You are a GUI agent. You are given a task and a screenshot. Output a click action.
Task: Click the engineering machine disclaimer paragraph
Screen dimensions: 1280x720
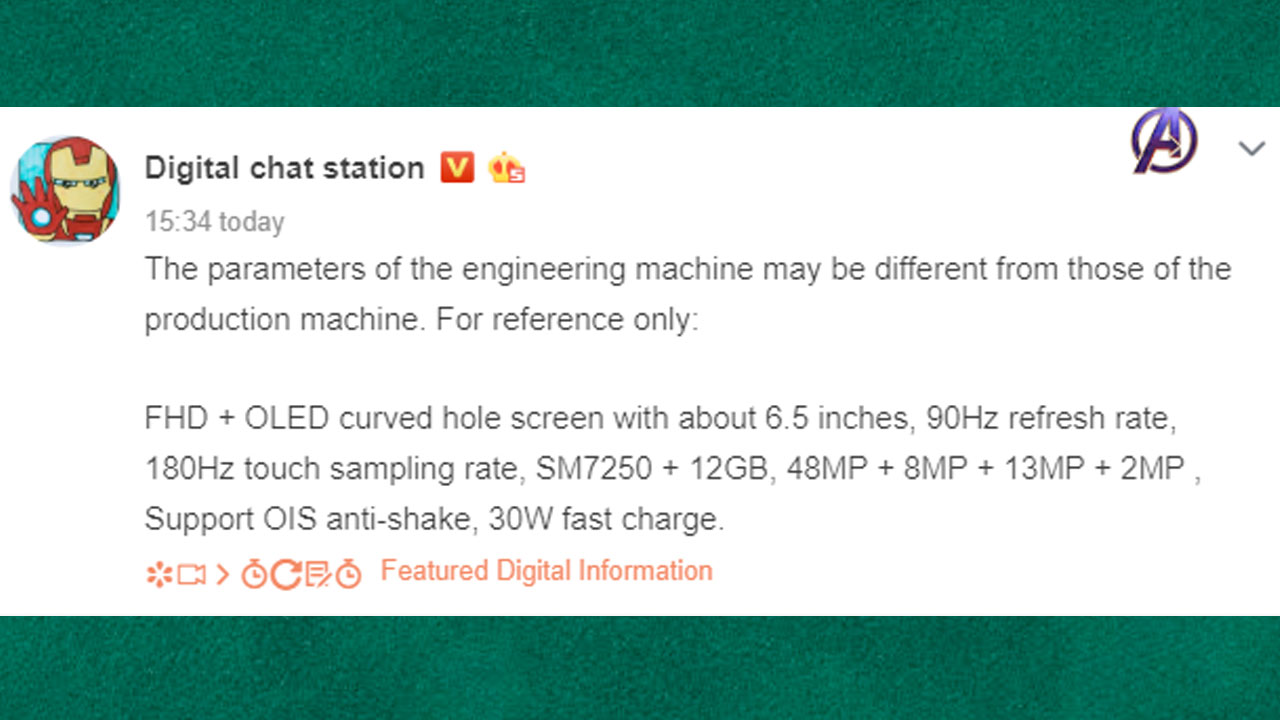point(688,295)
